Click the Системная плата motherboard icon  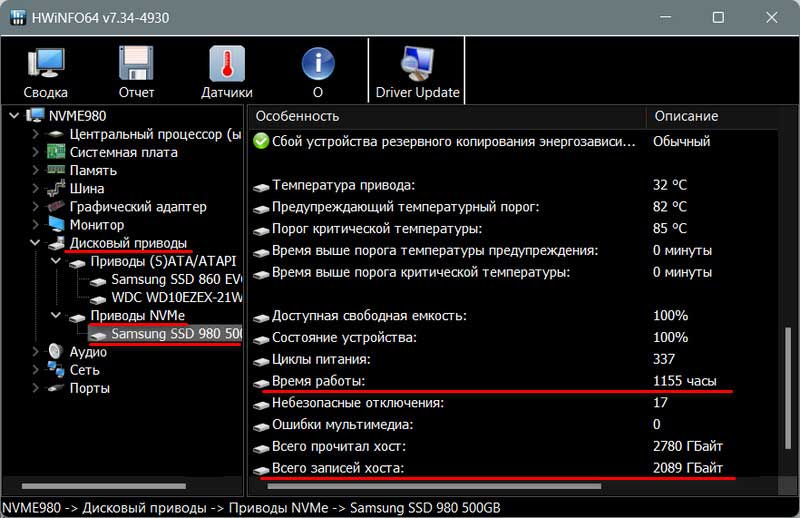point(56,152)
